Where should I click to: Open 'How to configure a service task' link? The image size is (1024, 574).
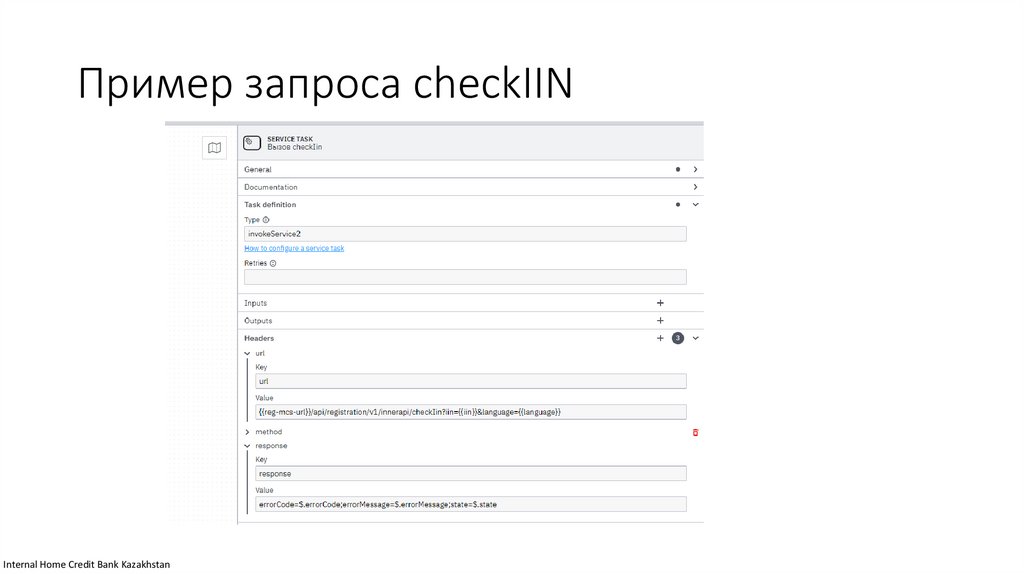pyautogui.click(x=294, y=248)
